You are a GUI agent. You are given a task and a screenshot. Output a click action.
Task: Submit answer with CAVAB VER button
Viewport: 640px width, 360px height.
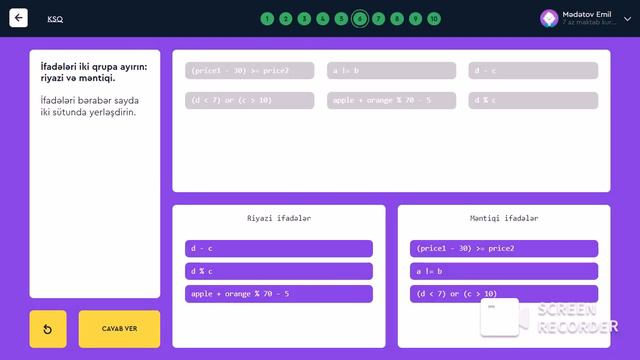pyautogui.click(x=119, y=329)
